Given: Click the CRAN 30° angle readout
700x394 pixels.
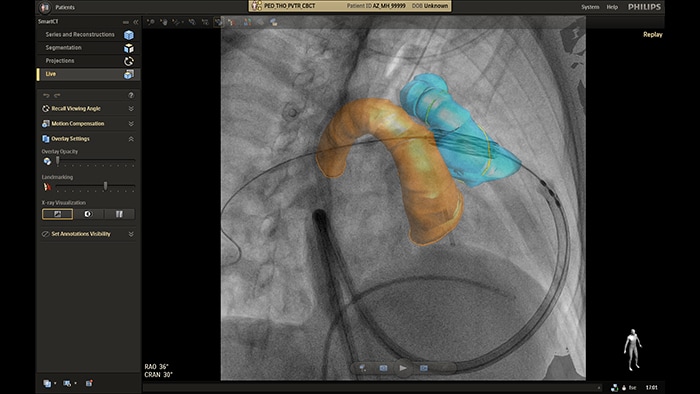Looking at the screenshot, I should tap(158, 375).
